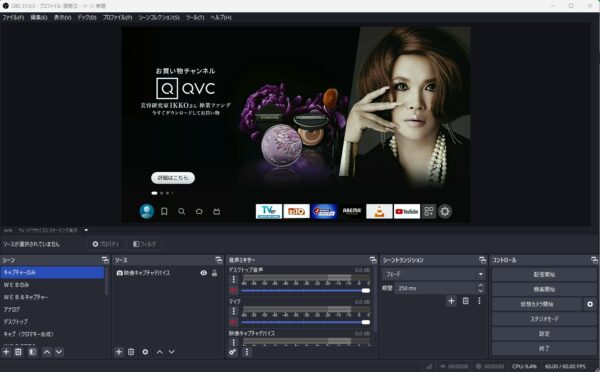Mute the マイク channel
Image resolution: width=600 pixels, height=372 pixels.
tap(233, 322)
